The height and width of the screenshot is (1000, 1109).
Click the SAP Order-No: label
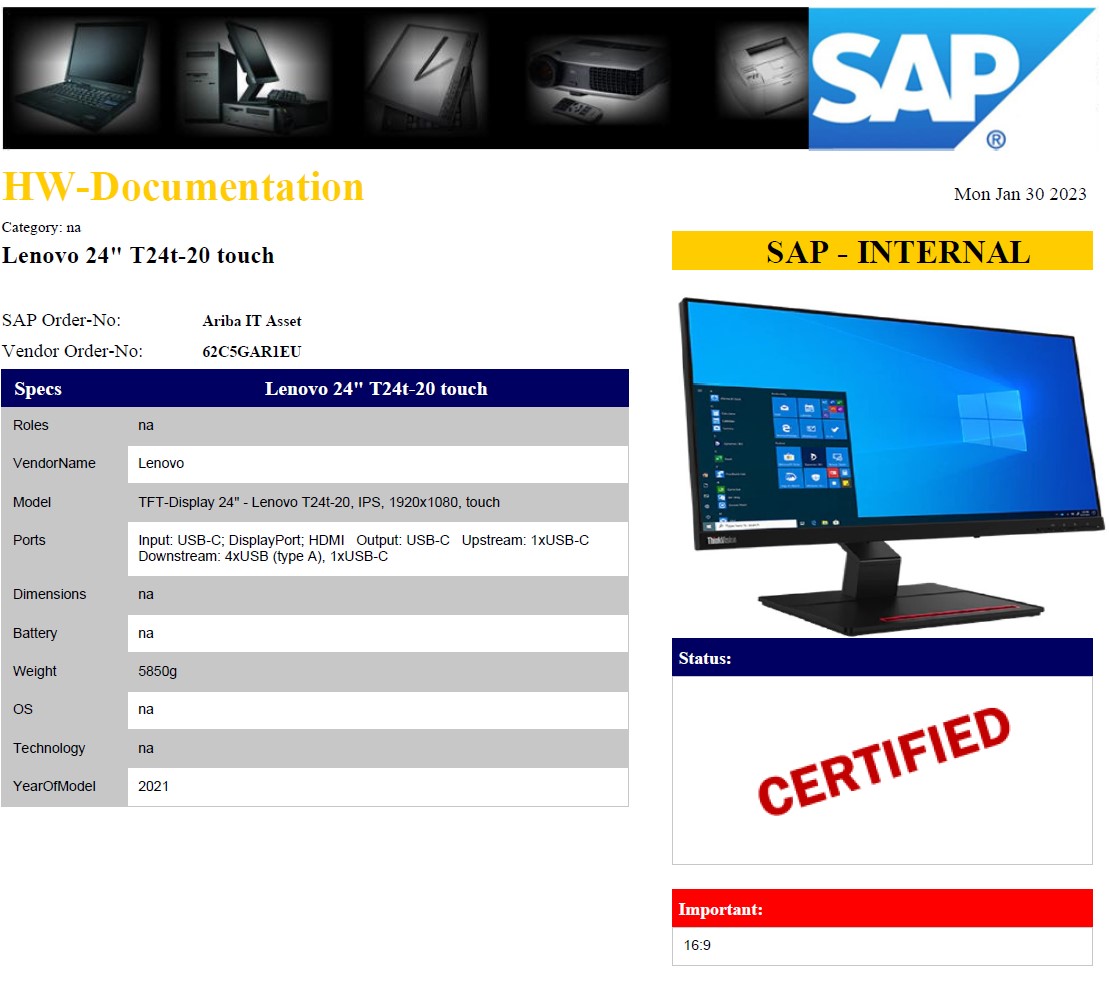tap(62, 320)
